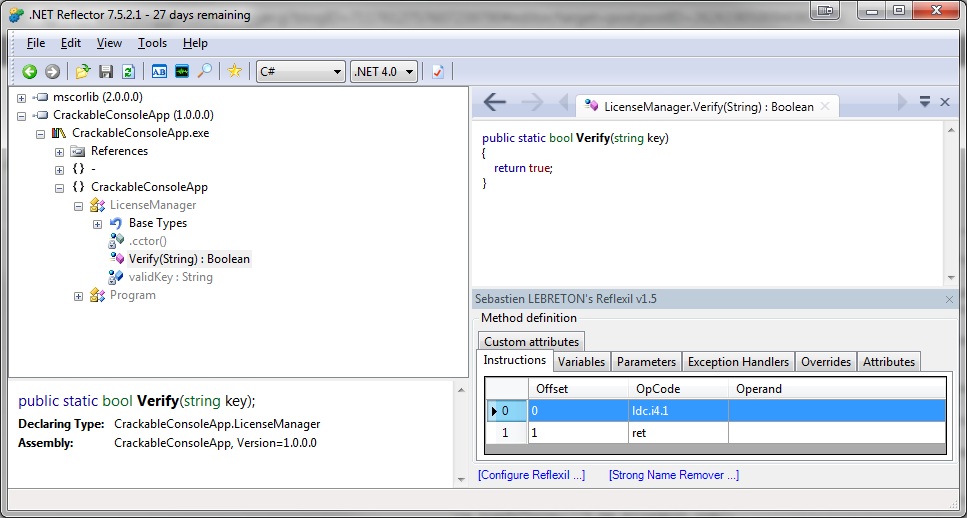This screenshot has height=518, width=967.
Task: Select the validKey : String field
Action: [x=171, y=277]
